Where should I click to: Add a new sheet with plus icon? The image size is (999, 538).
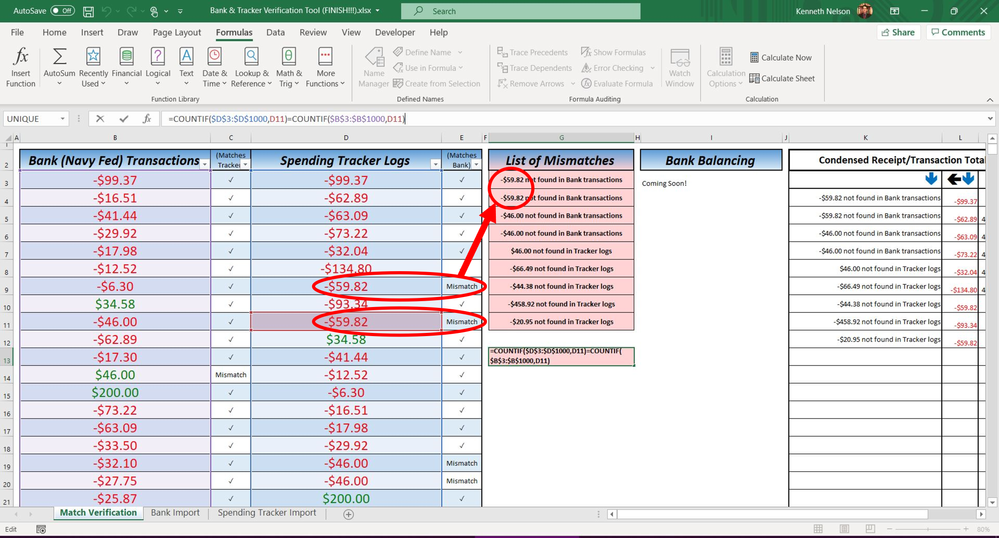[x=349, y=514]
